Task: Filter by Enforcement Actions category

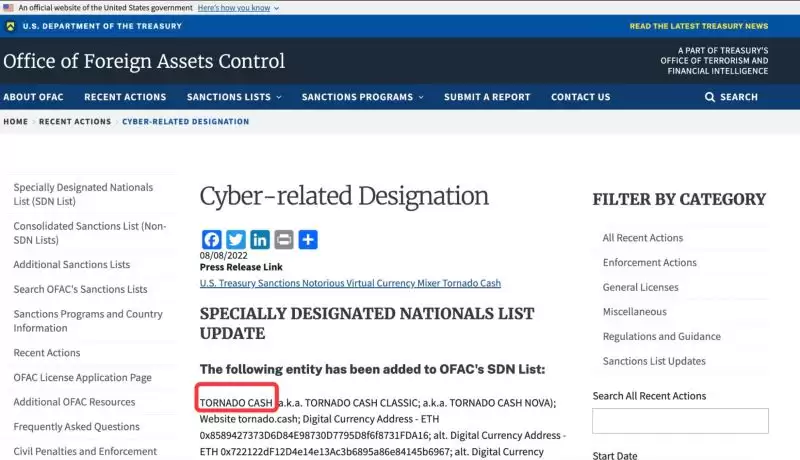Action: [649, 263]
